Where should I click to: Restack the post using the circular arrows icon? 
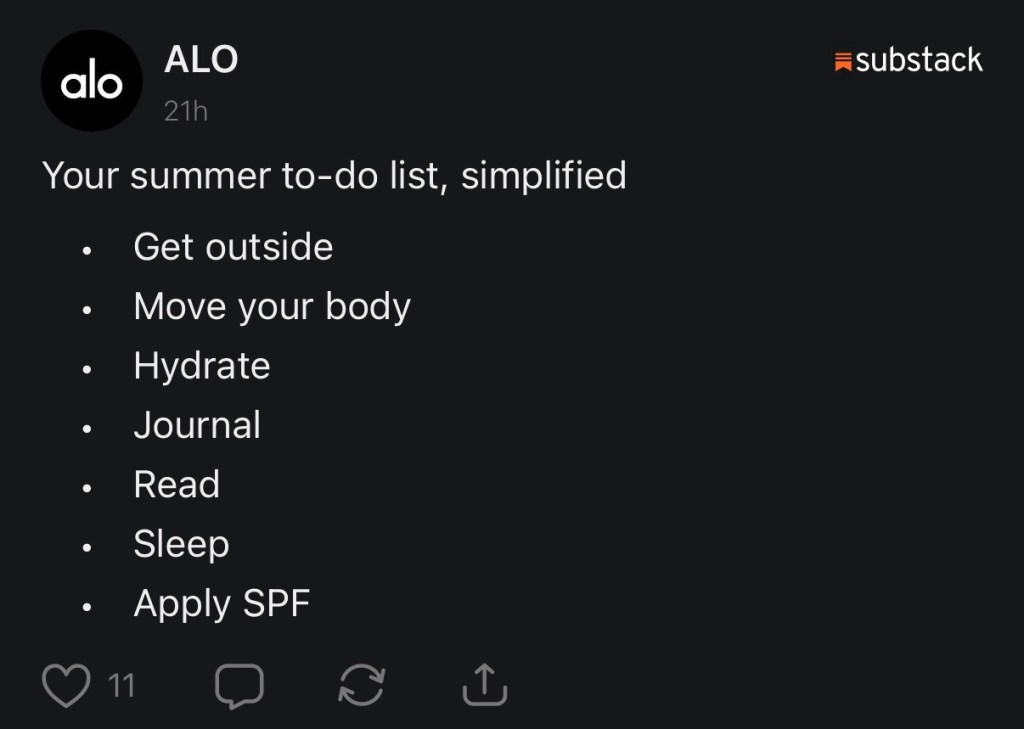pyautogui.click(x=362, y=685)
